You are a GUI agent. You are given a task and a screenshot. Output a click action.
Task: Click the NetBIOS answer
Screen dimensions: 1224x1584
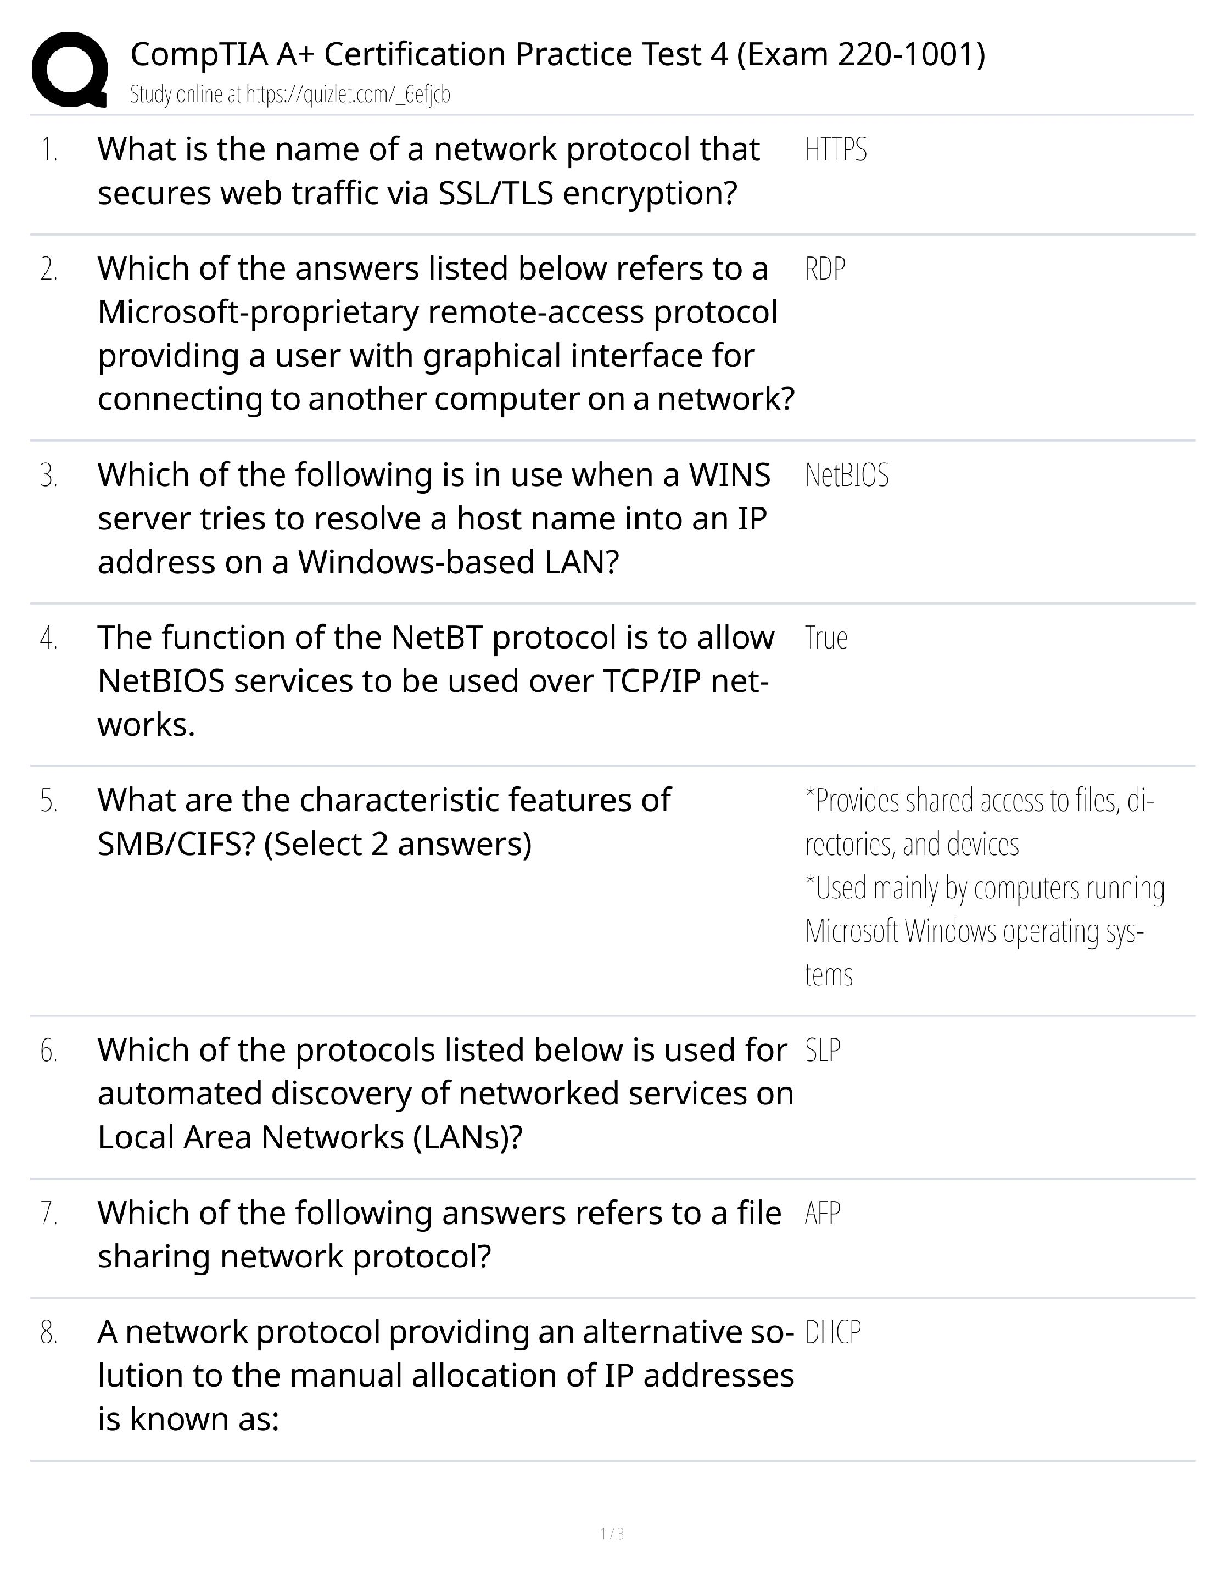(846, 475)
